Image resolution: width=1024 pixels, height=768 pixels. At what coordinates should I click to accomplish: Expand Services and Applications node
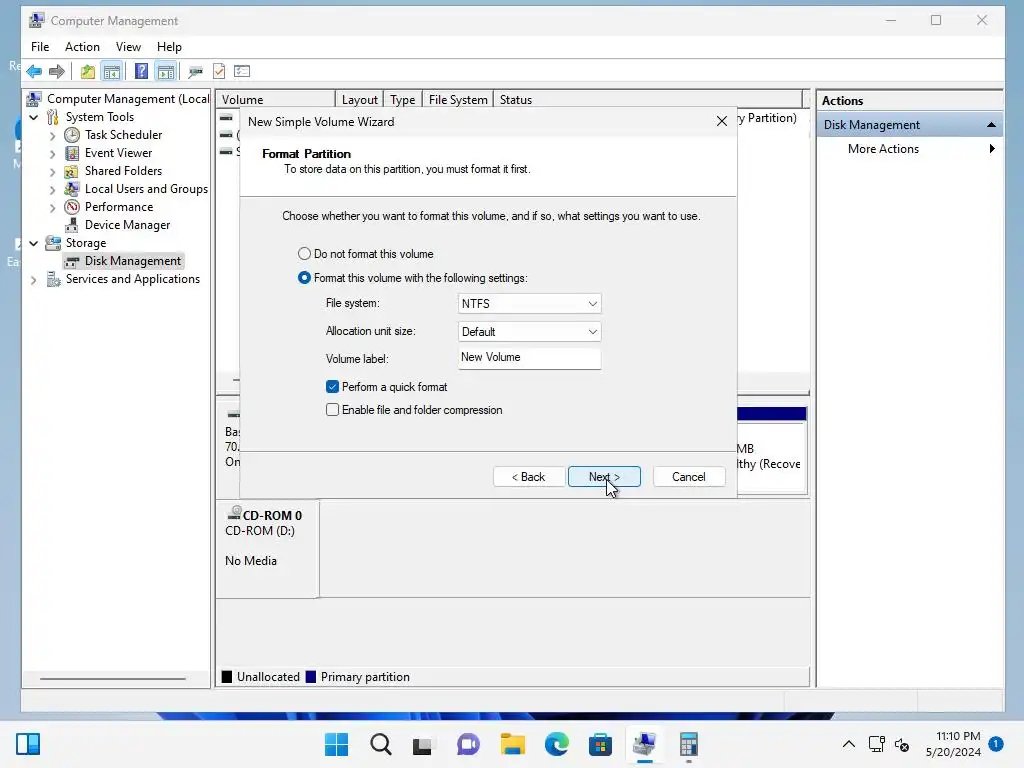[x=34, y=280]
